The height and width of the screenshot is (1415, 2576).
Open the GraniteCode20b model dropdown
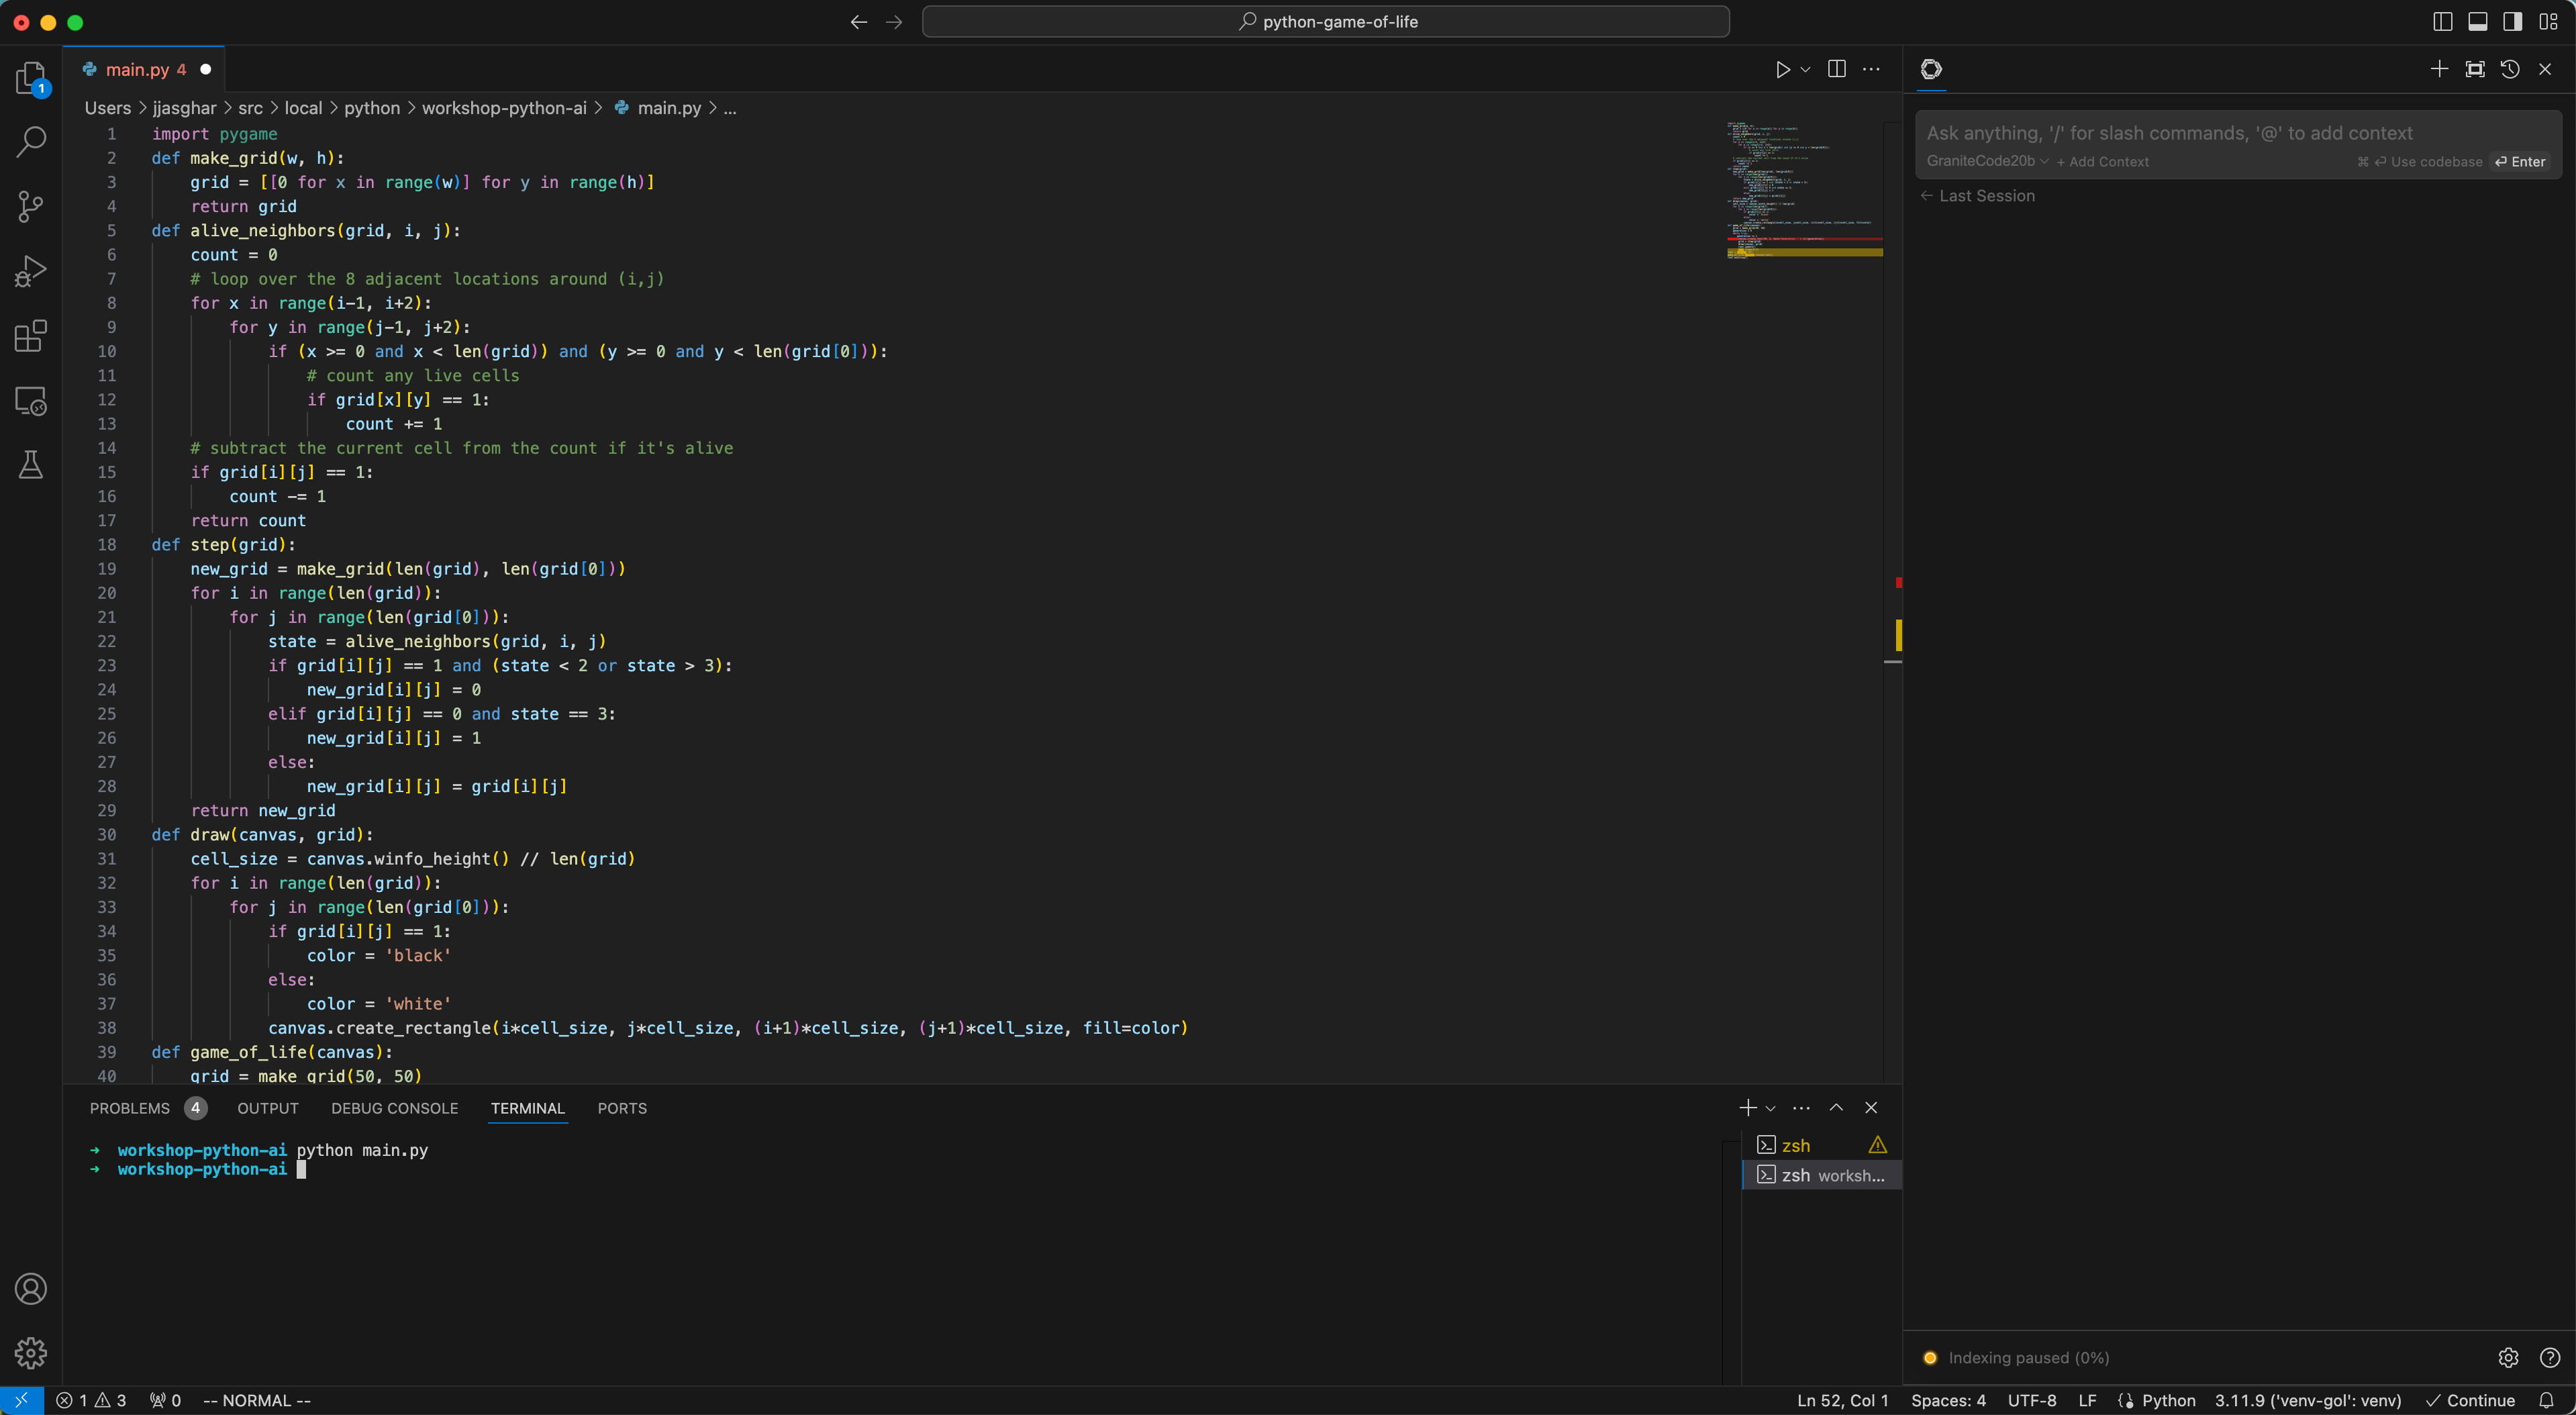pos(1987,161)
